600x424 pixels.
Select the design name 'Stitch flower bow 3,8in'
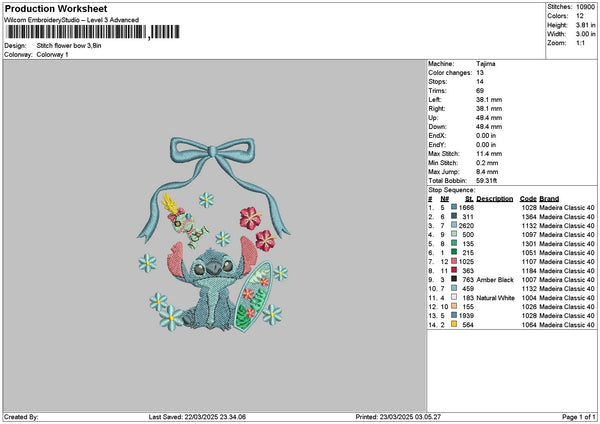pos(69,46)
